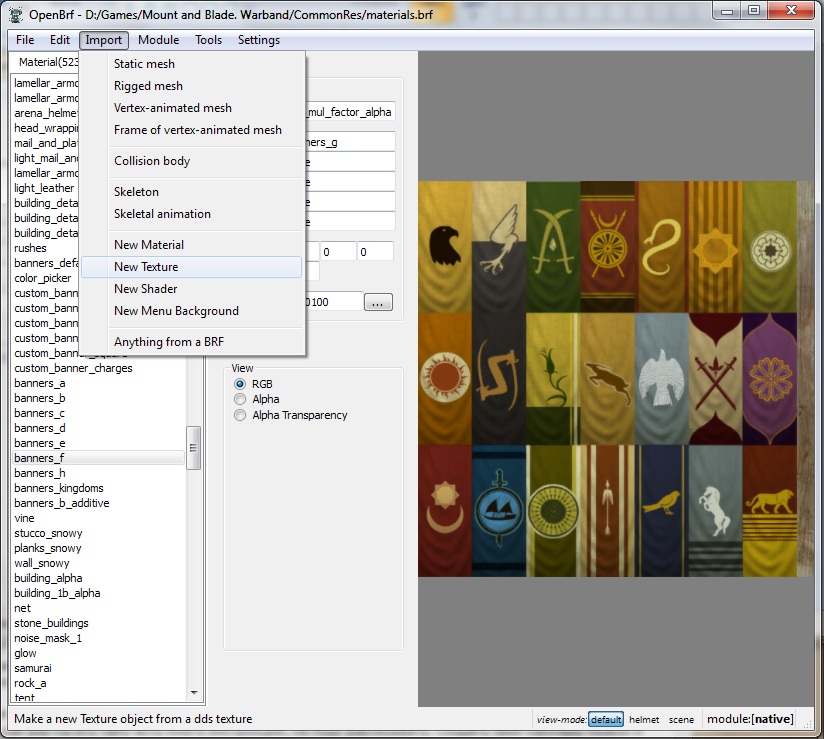Click the material list scrollbar thumb
This screenshot has width=824, height=739.
pyautogui.click(x=193, y=448)
